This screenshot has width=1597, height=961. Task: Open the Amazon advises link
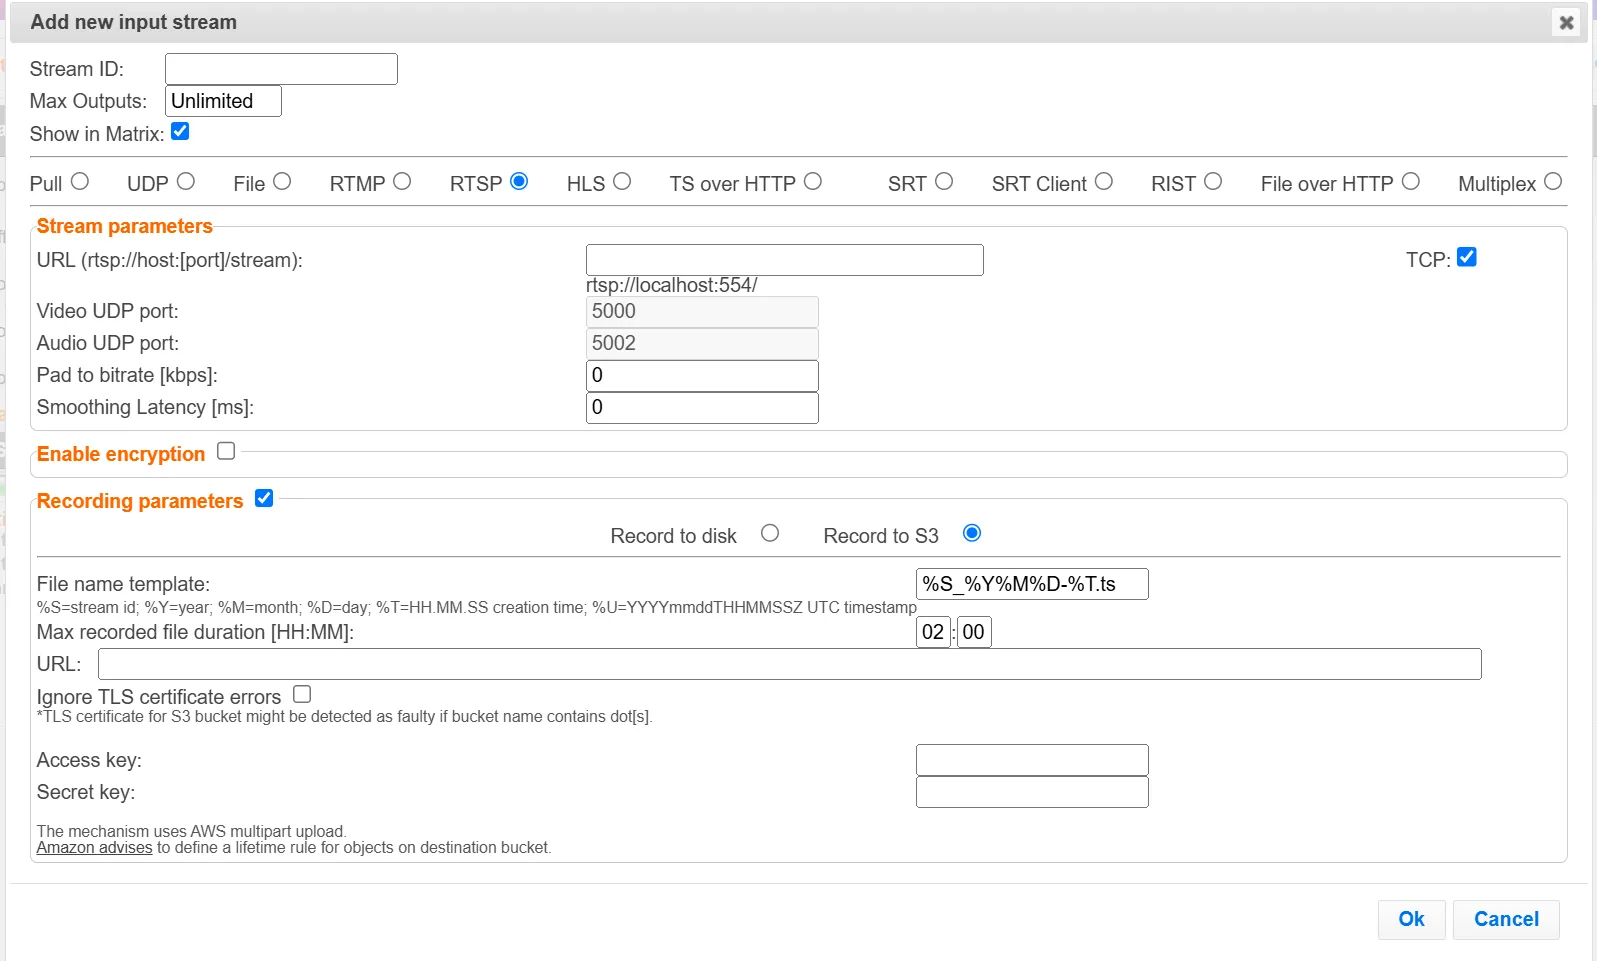click(x=94, y=848)
